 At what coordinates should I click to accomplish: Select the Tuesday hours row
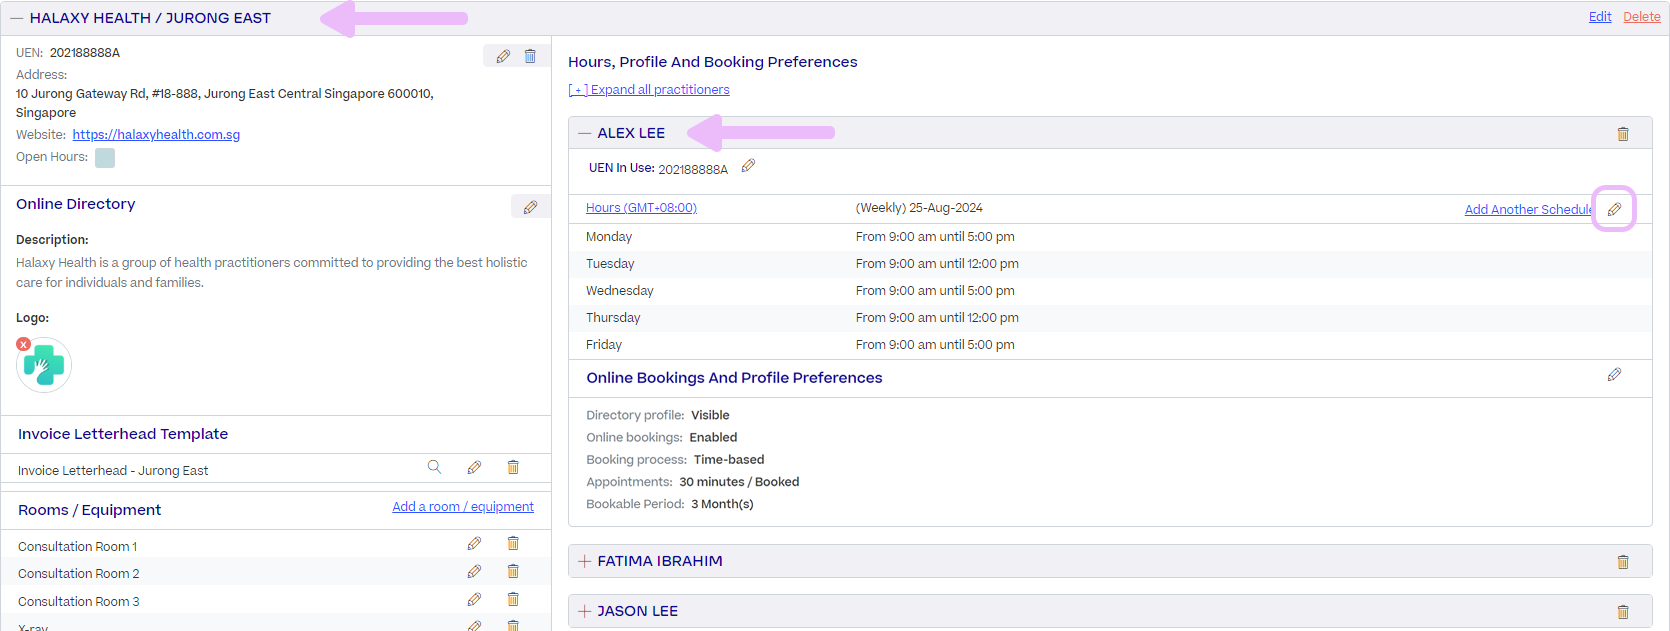pos(1110,264)
